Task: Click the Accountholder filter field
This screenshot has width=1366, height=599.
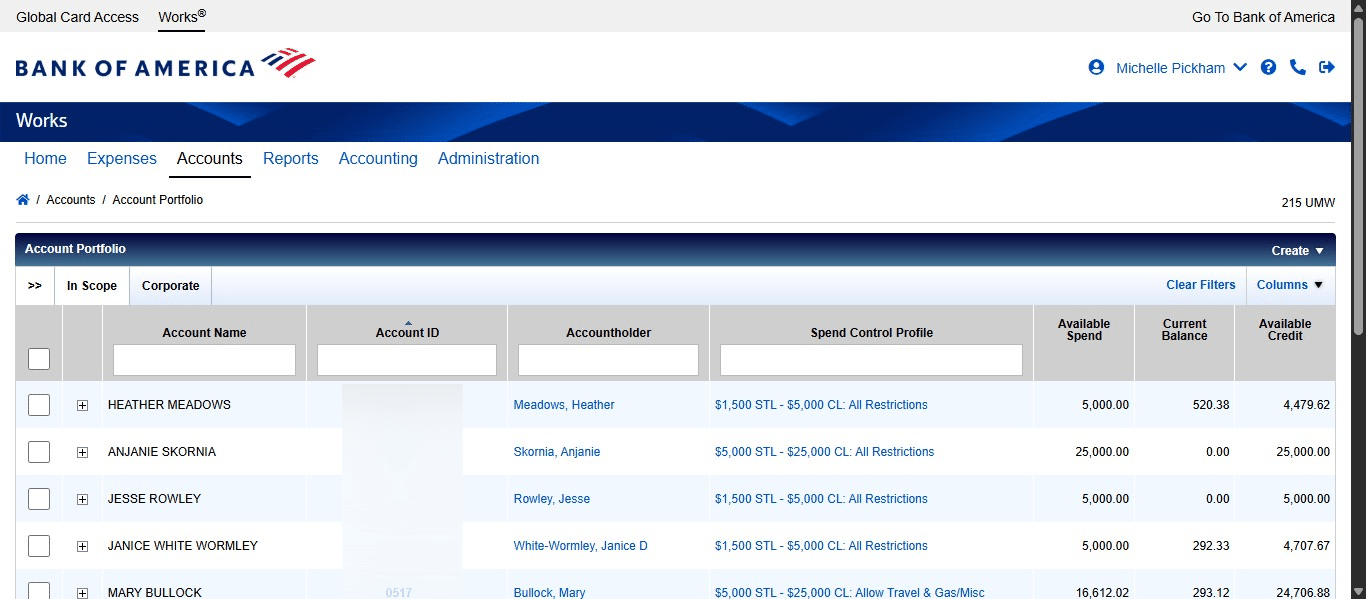Action: (x=608, y=360)
